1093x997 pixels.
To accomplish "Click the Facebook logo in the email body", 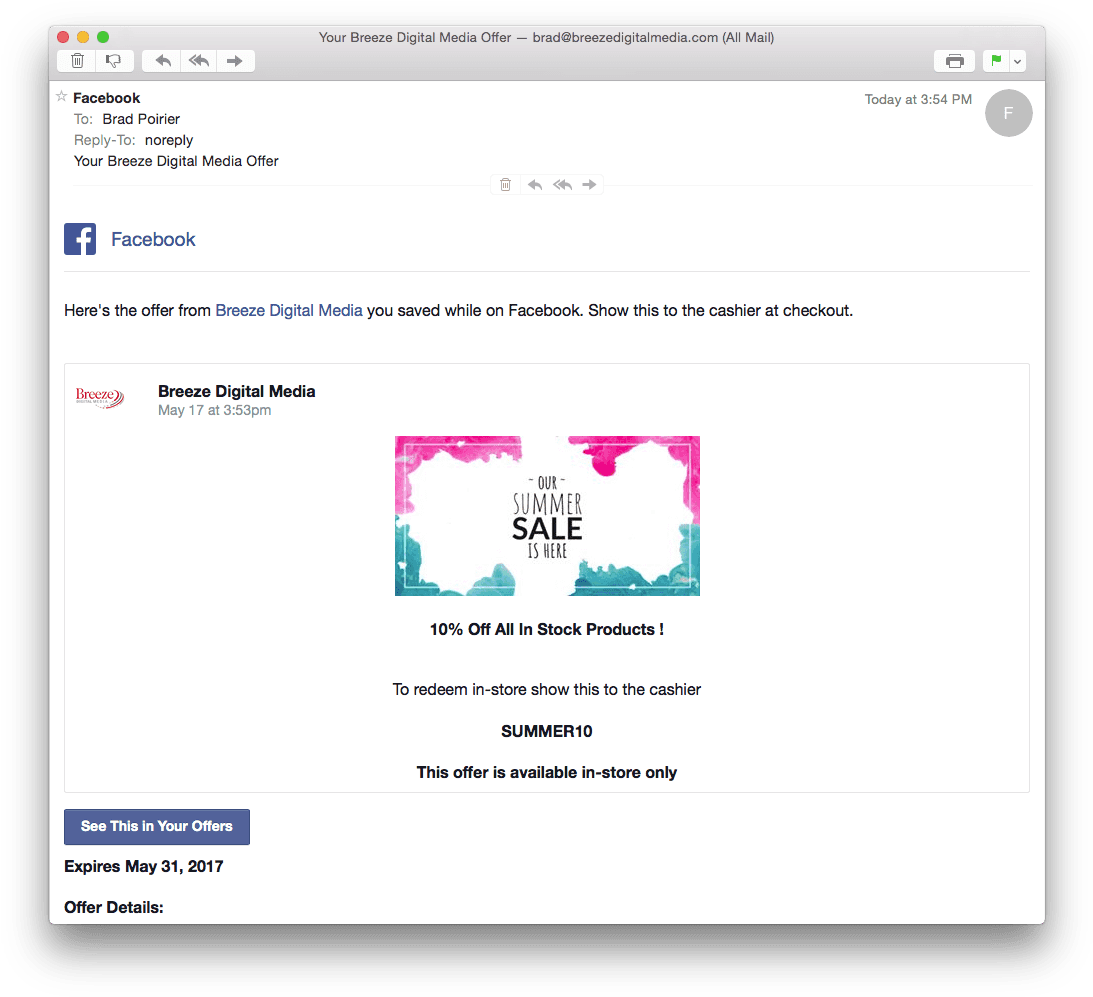I will pos(80,238).
